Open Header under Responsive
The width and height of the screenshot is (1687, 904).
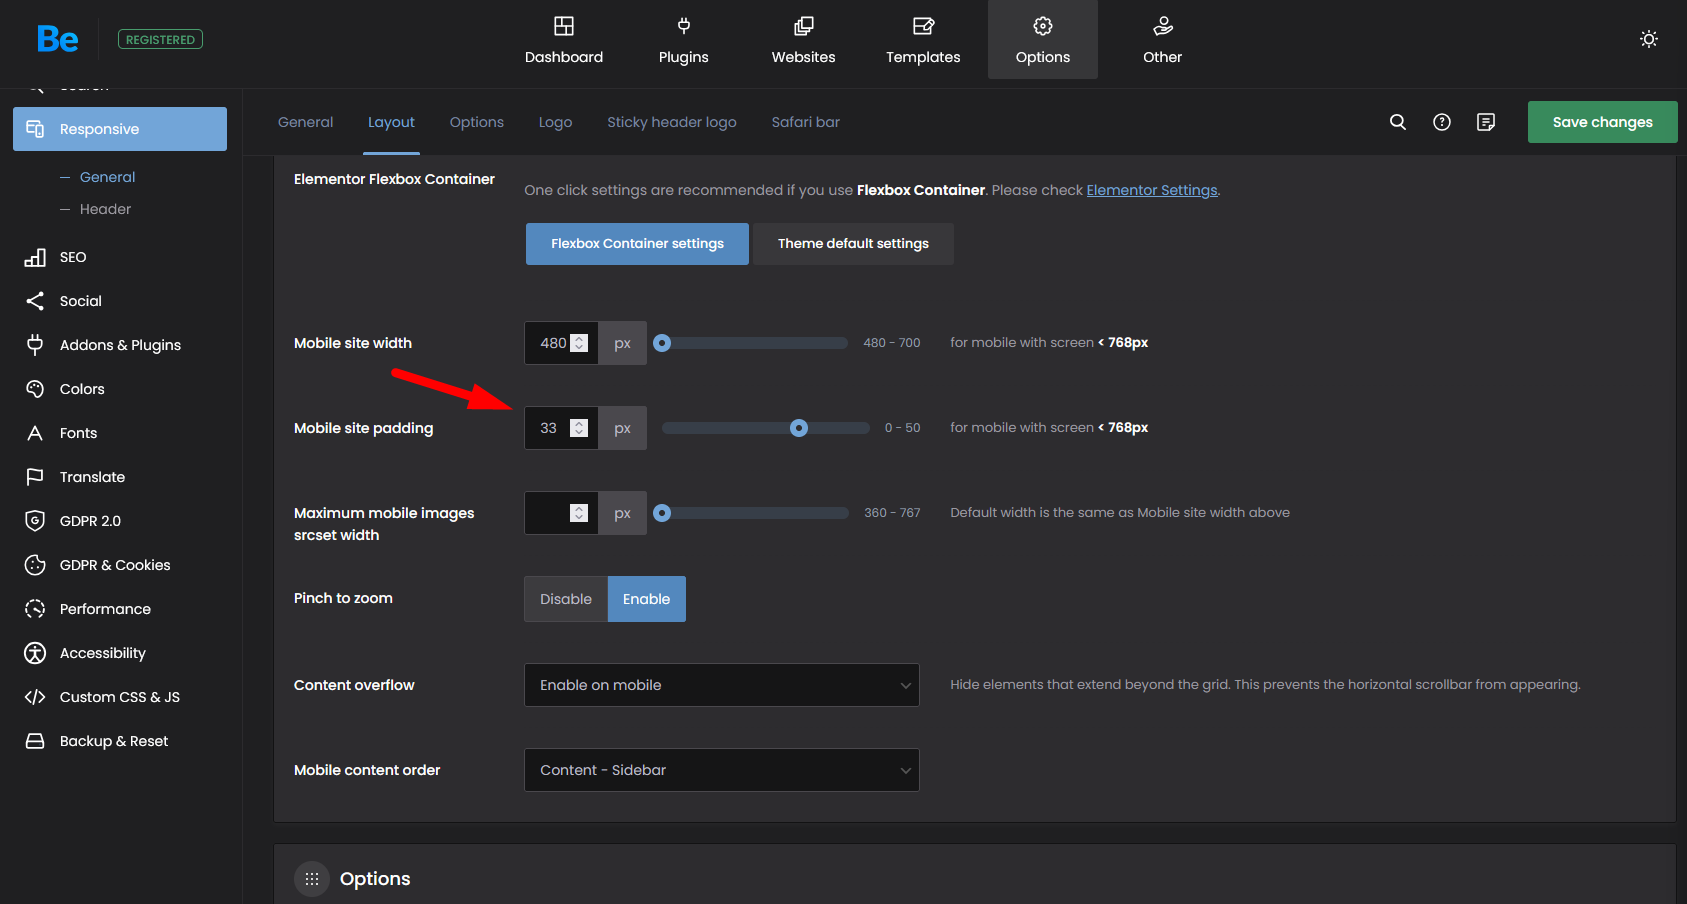point(105,209)
